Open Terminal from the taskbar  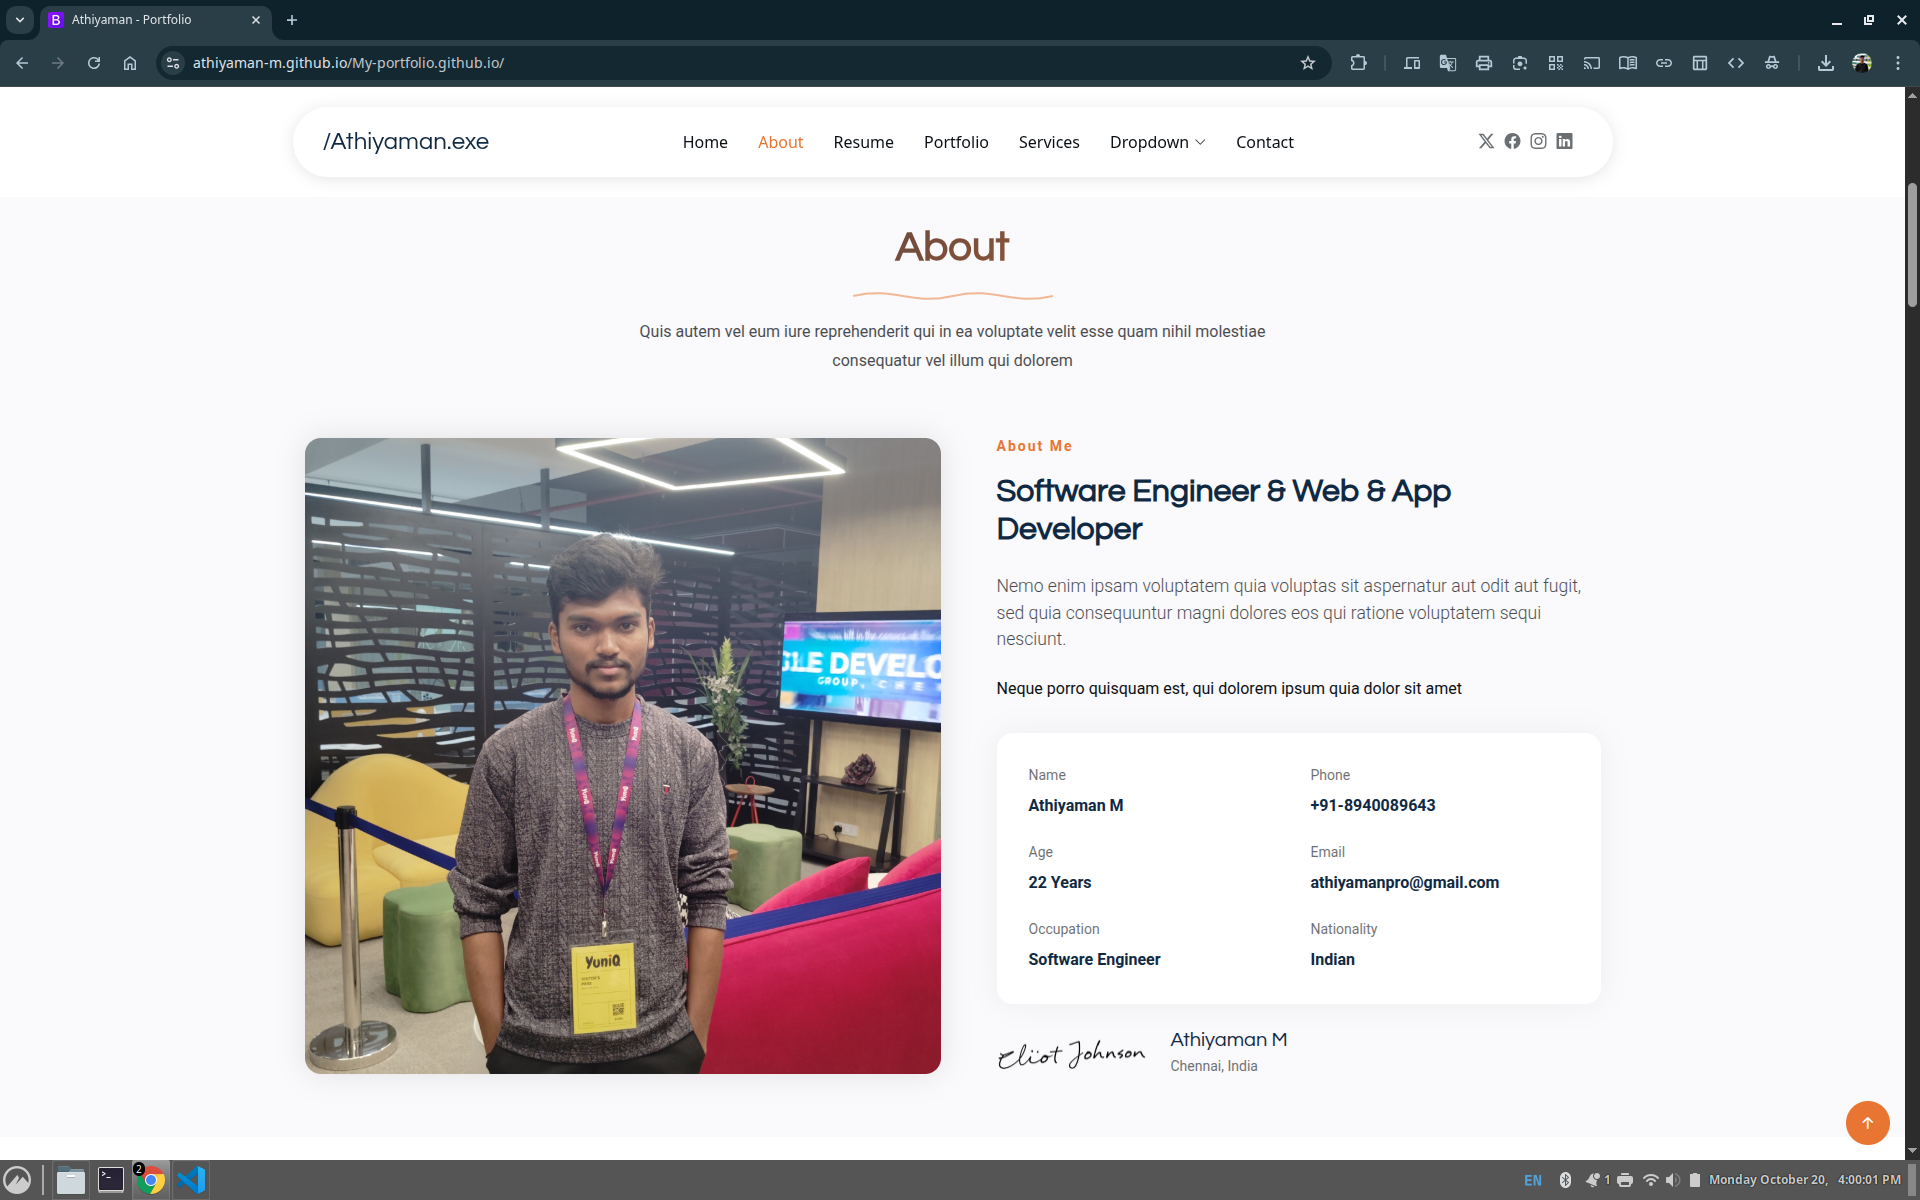point(111,1180)
